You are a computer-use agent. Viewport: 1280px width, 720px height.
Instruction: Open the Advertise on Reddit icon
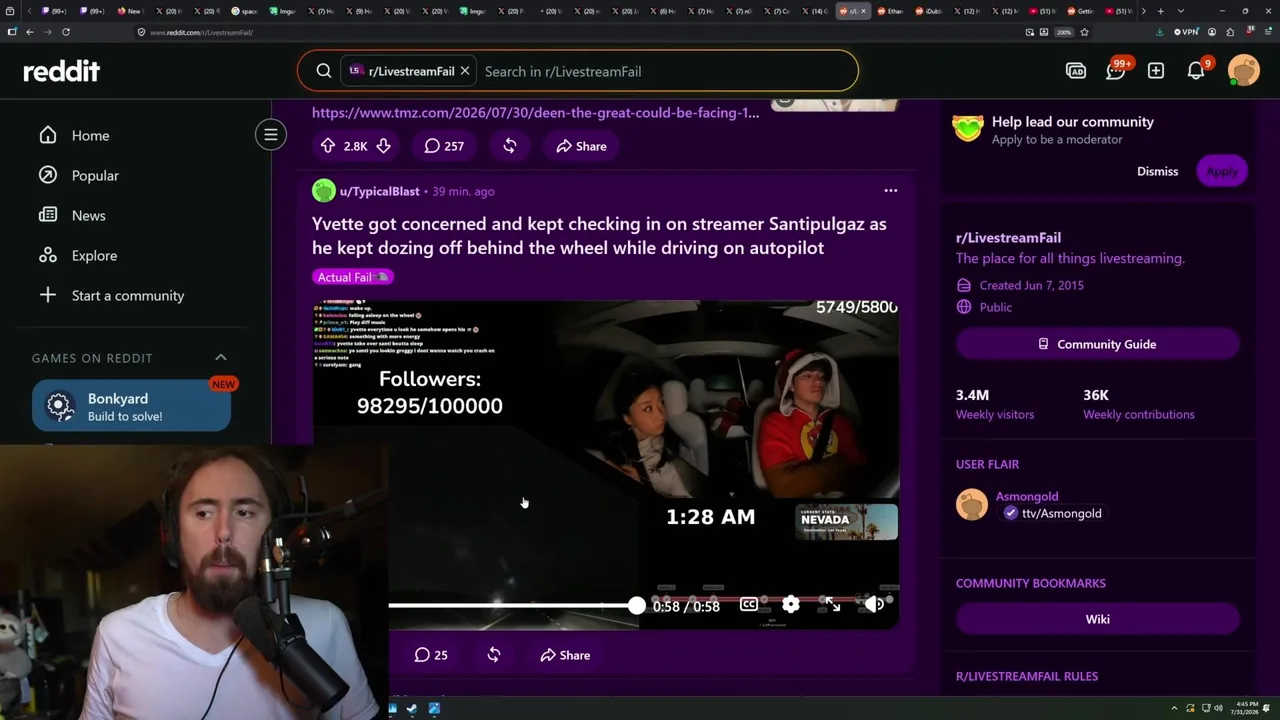tap(1076, 71)
